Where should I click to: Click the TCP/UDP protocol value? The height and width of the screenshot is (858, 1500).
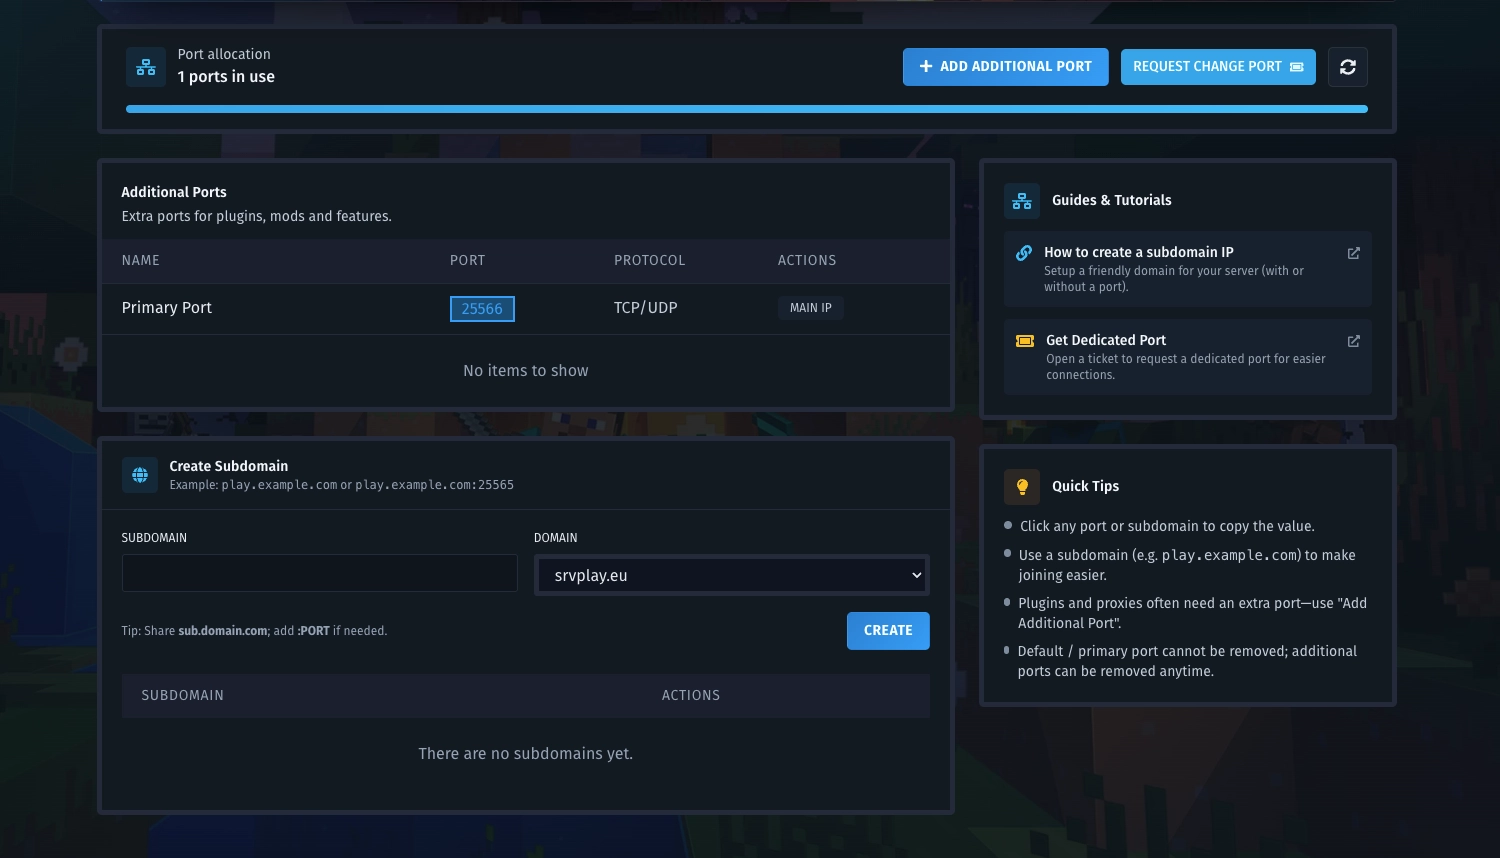[646, 308]
